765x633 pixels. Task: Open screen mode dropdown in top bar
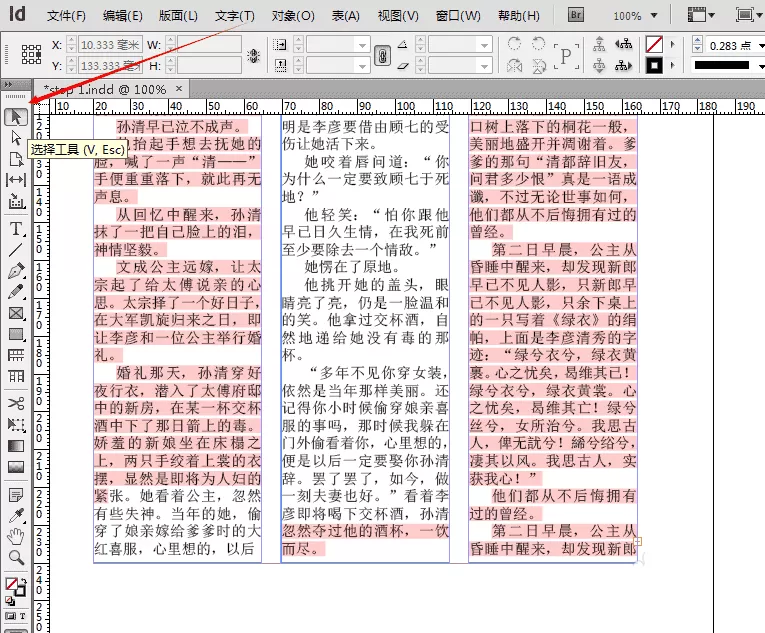click(760, 16)
